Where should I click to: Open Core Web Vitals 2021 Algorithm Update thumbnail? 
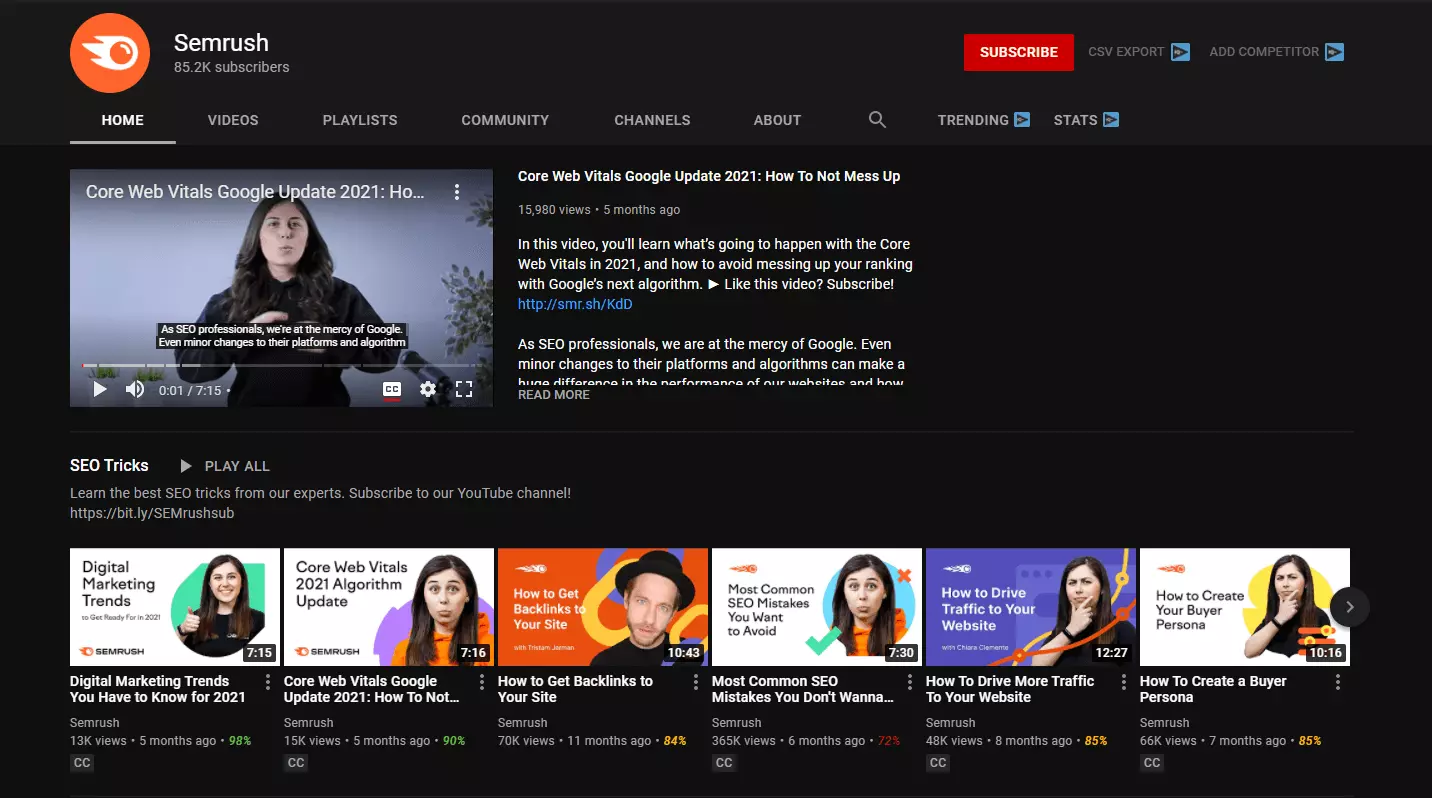[389, 607]
